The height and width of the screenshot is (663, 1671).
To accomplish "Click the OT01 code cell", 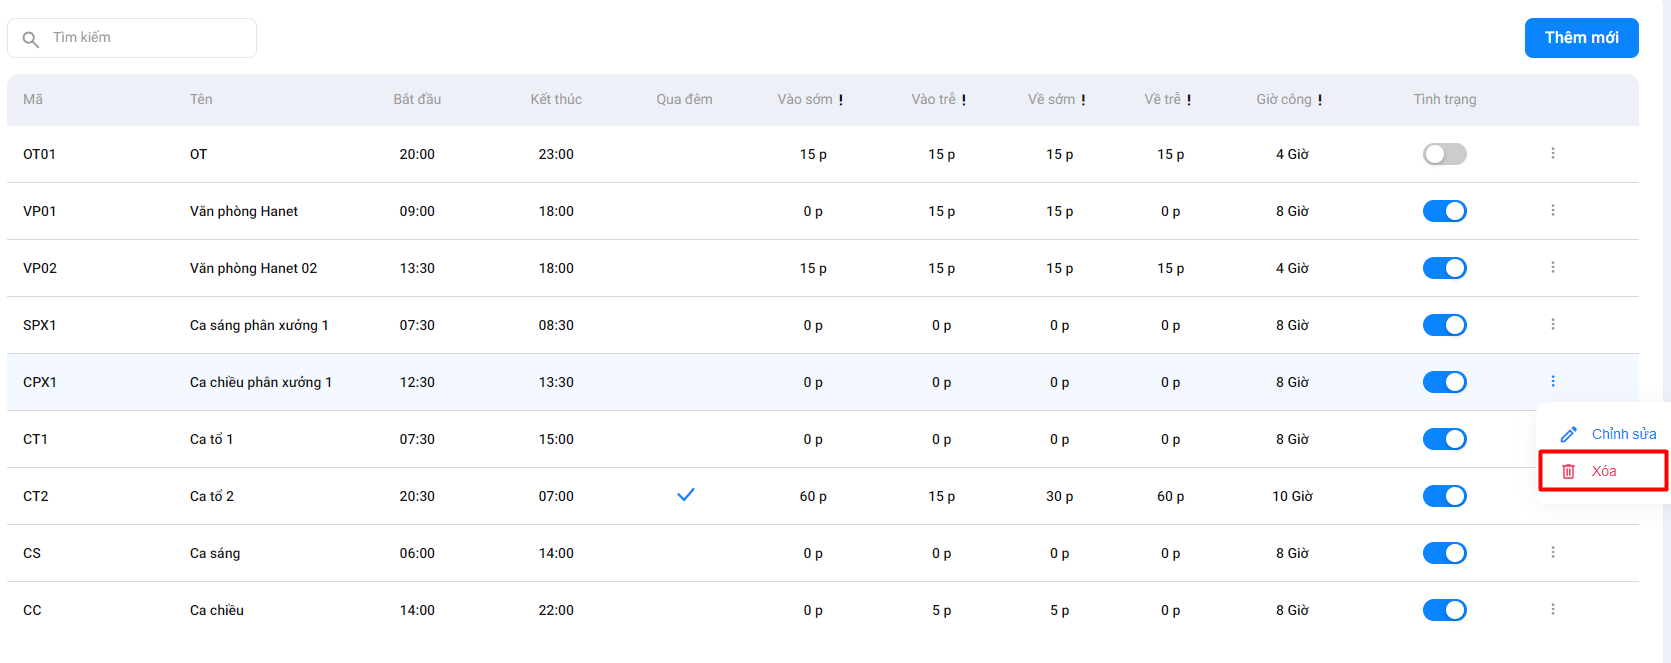I will pyautogui.click(x=39, y=154).
